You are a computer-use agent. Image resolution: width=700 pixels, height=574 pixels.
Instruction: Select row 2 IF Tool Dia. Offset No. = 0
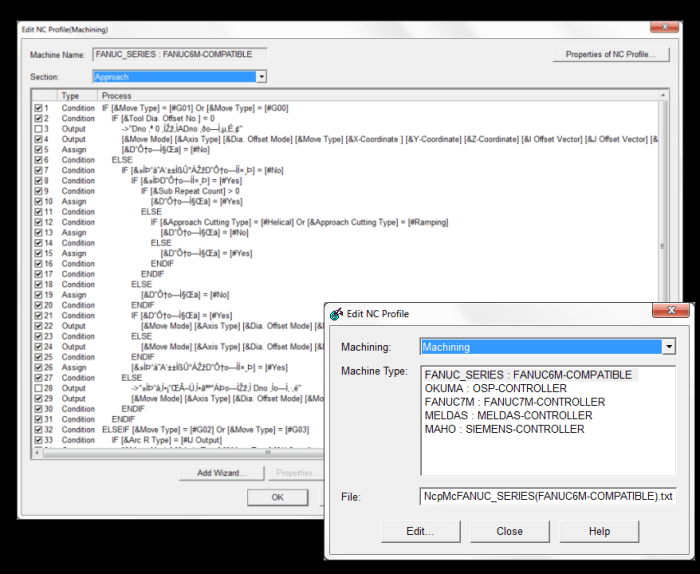[x=163, y=118]
